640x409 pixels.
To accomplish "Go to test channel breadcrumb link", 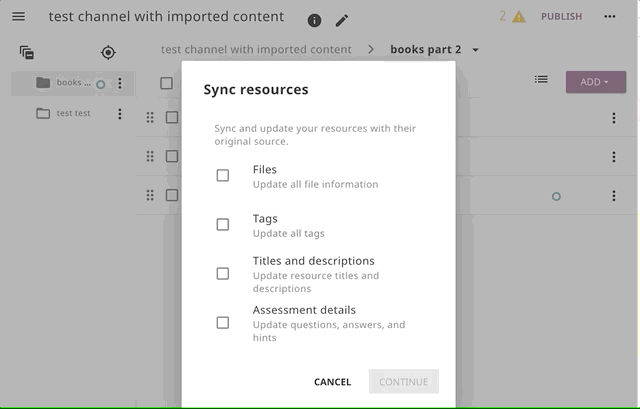I will pyautogui.click(x=256, y=49).
